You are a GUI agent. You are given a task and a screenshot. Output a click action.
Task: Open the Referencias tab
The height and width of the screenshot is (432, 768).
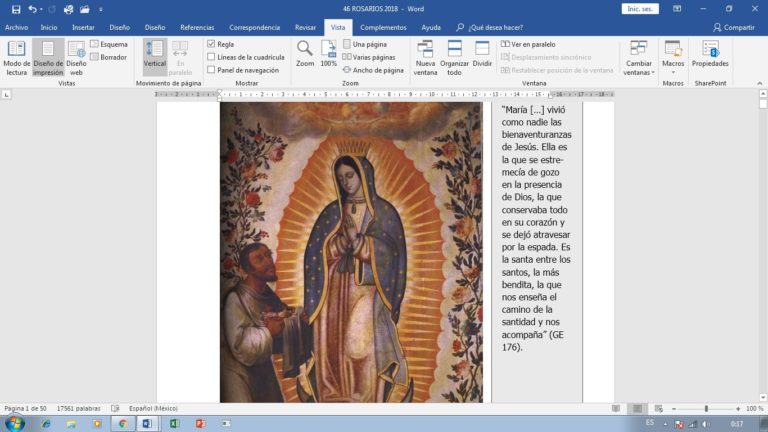click(197, 27)
